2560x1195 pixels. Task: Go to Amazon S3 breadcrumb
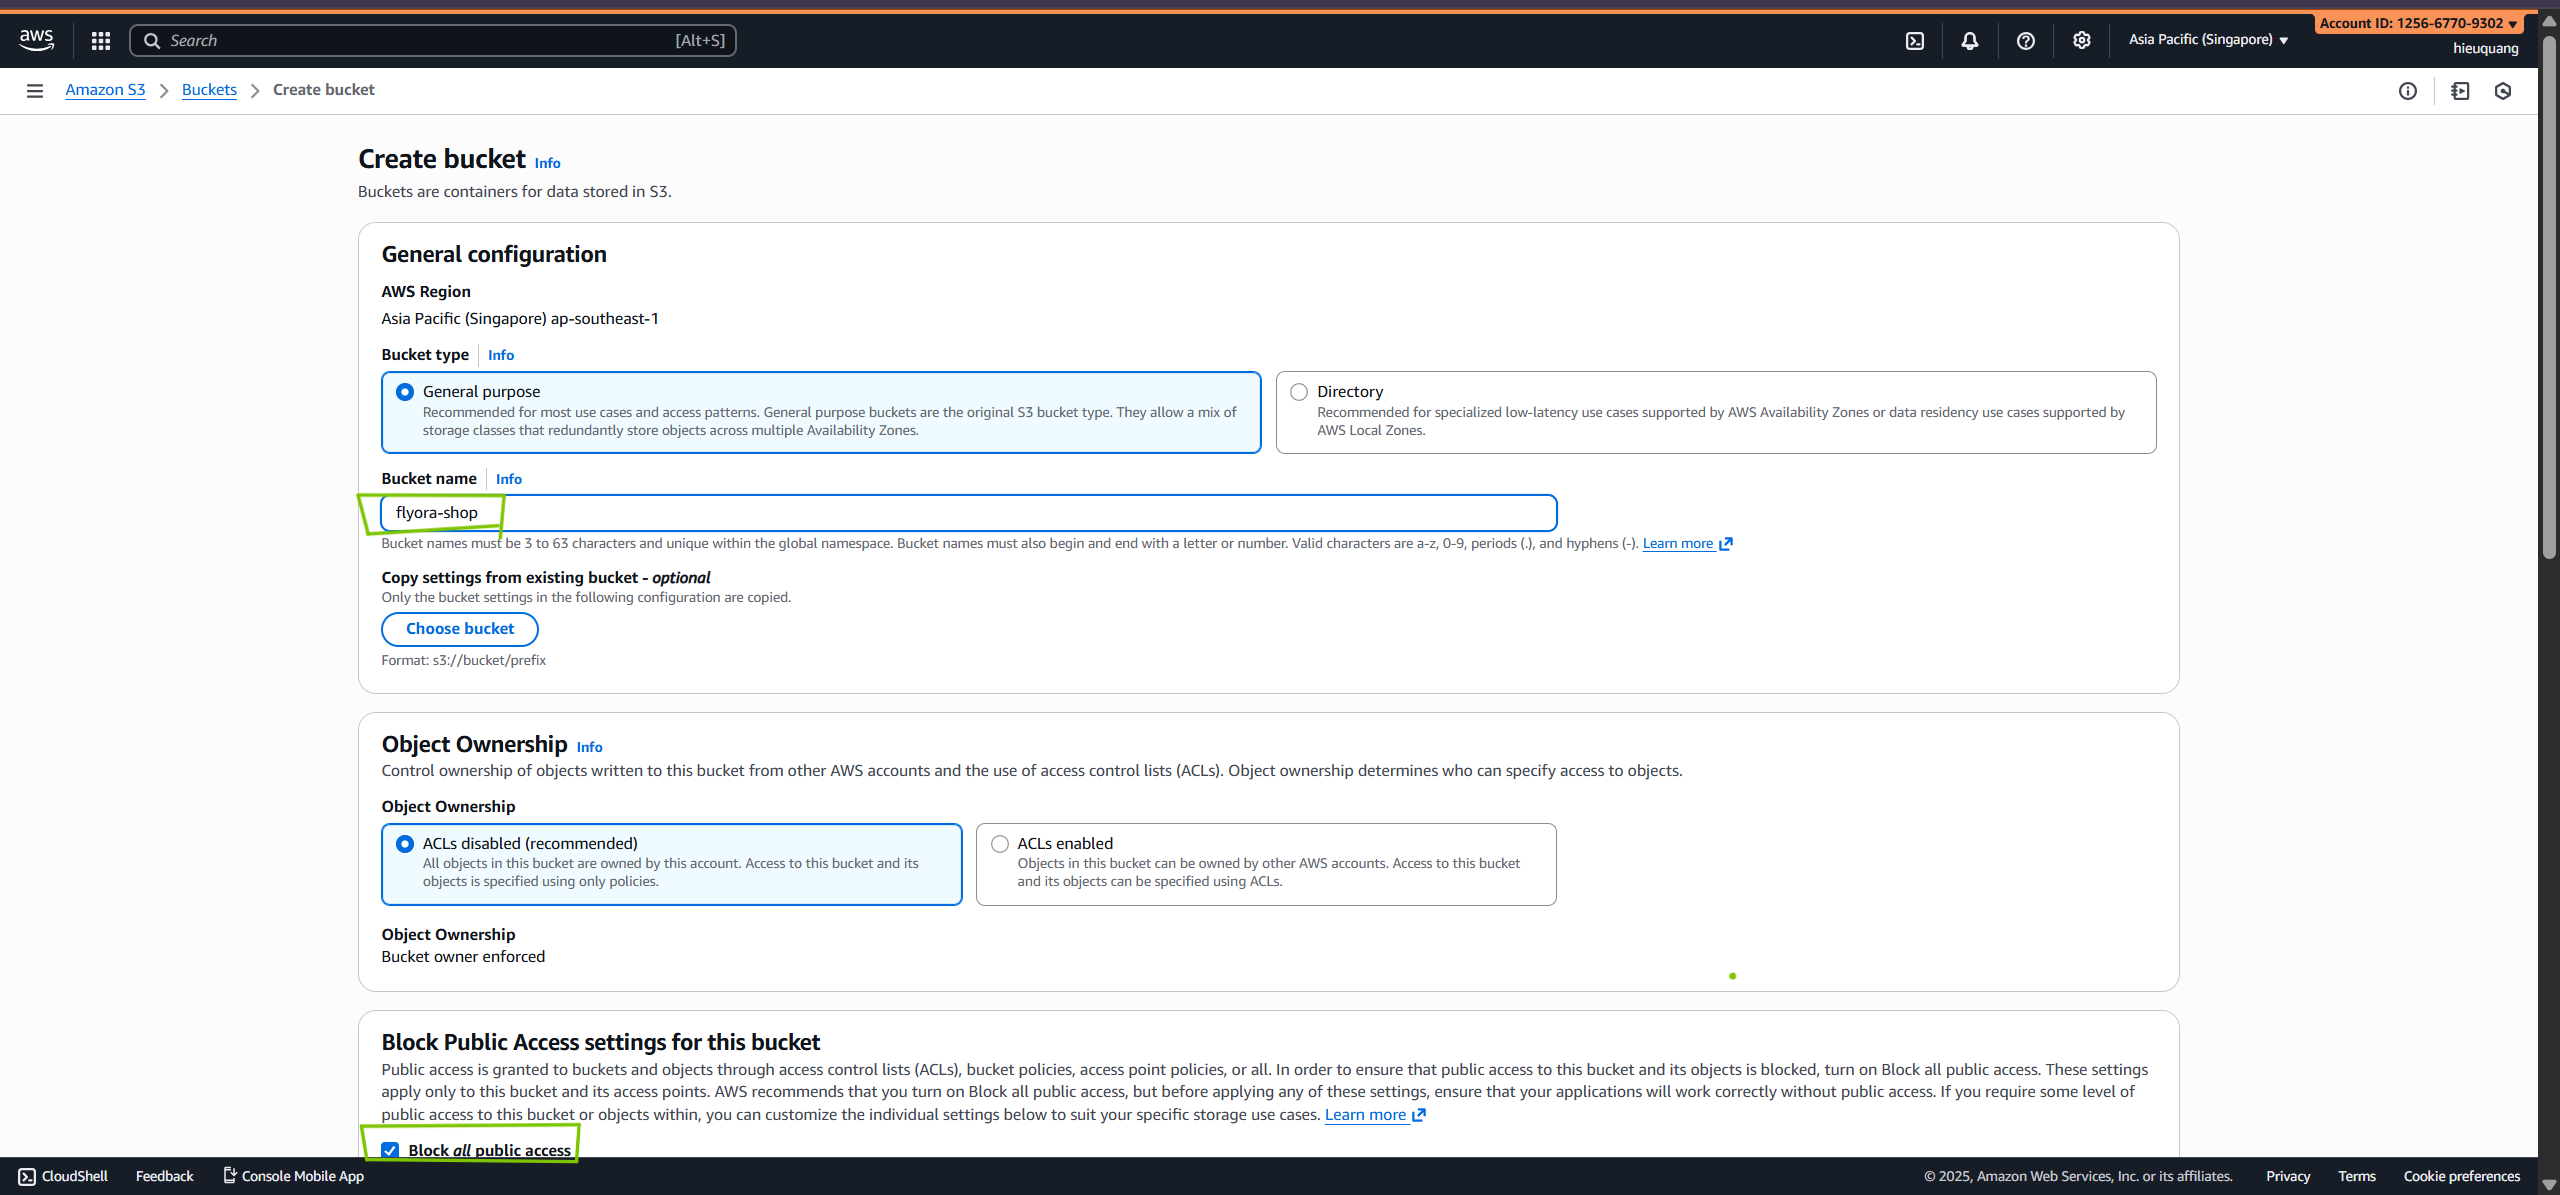tap(105, 90)
